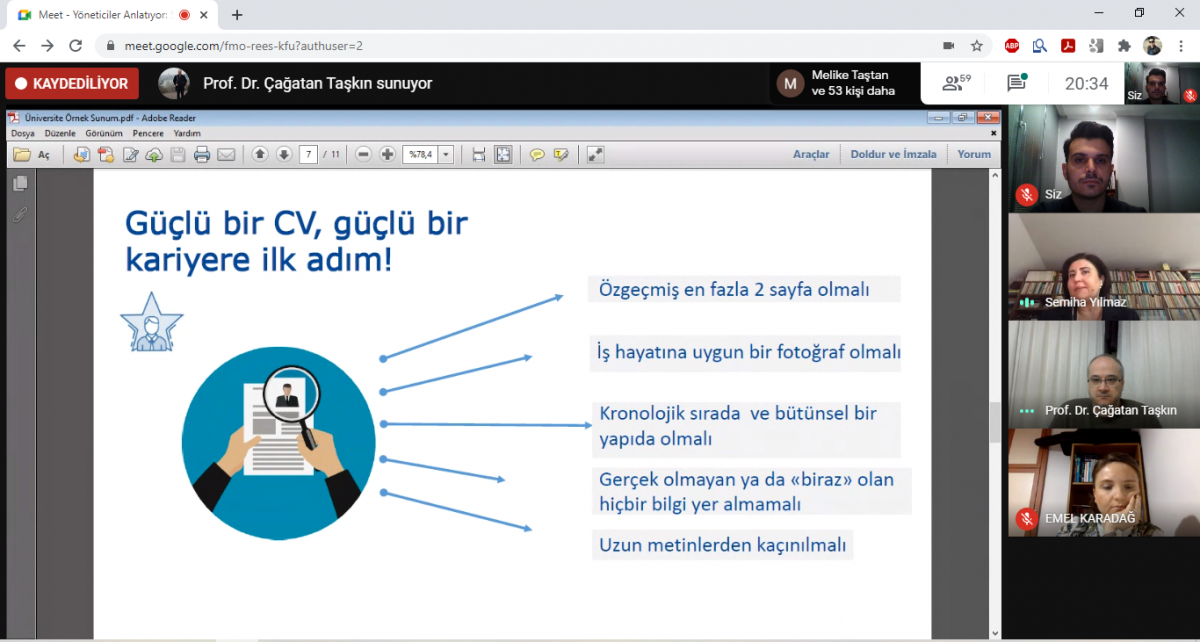This screenshot has width=1200, height=642.
Task: Open the Düzenle menu
Action: 59,133
